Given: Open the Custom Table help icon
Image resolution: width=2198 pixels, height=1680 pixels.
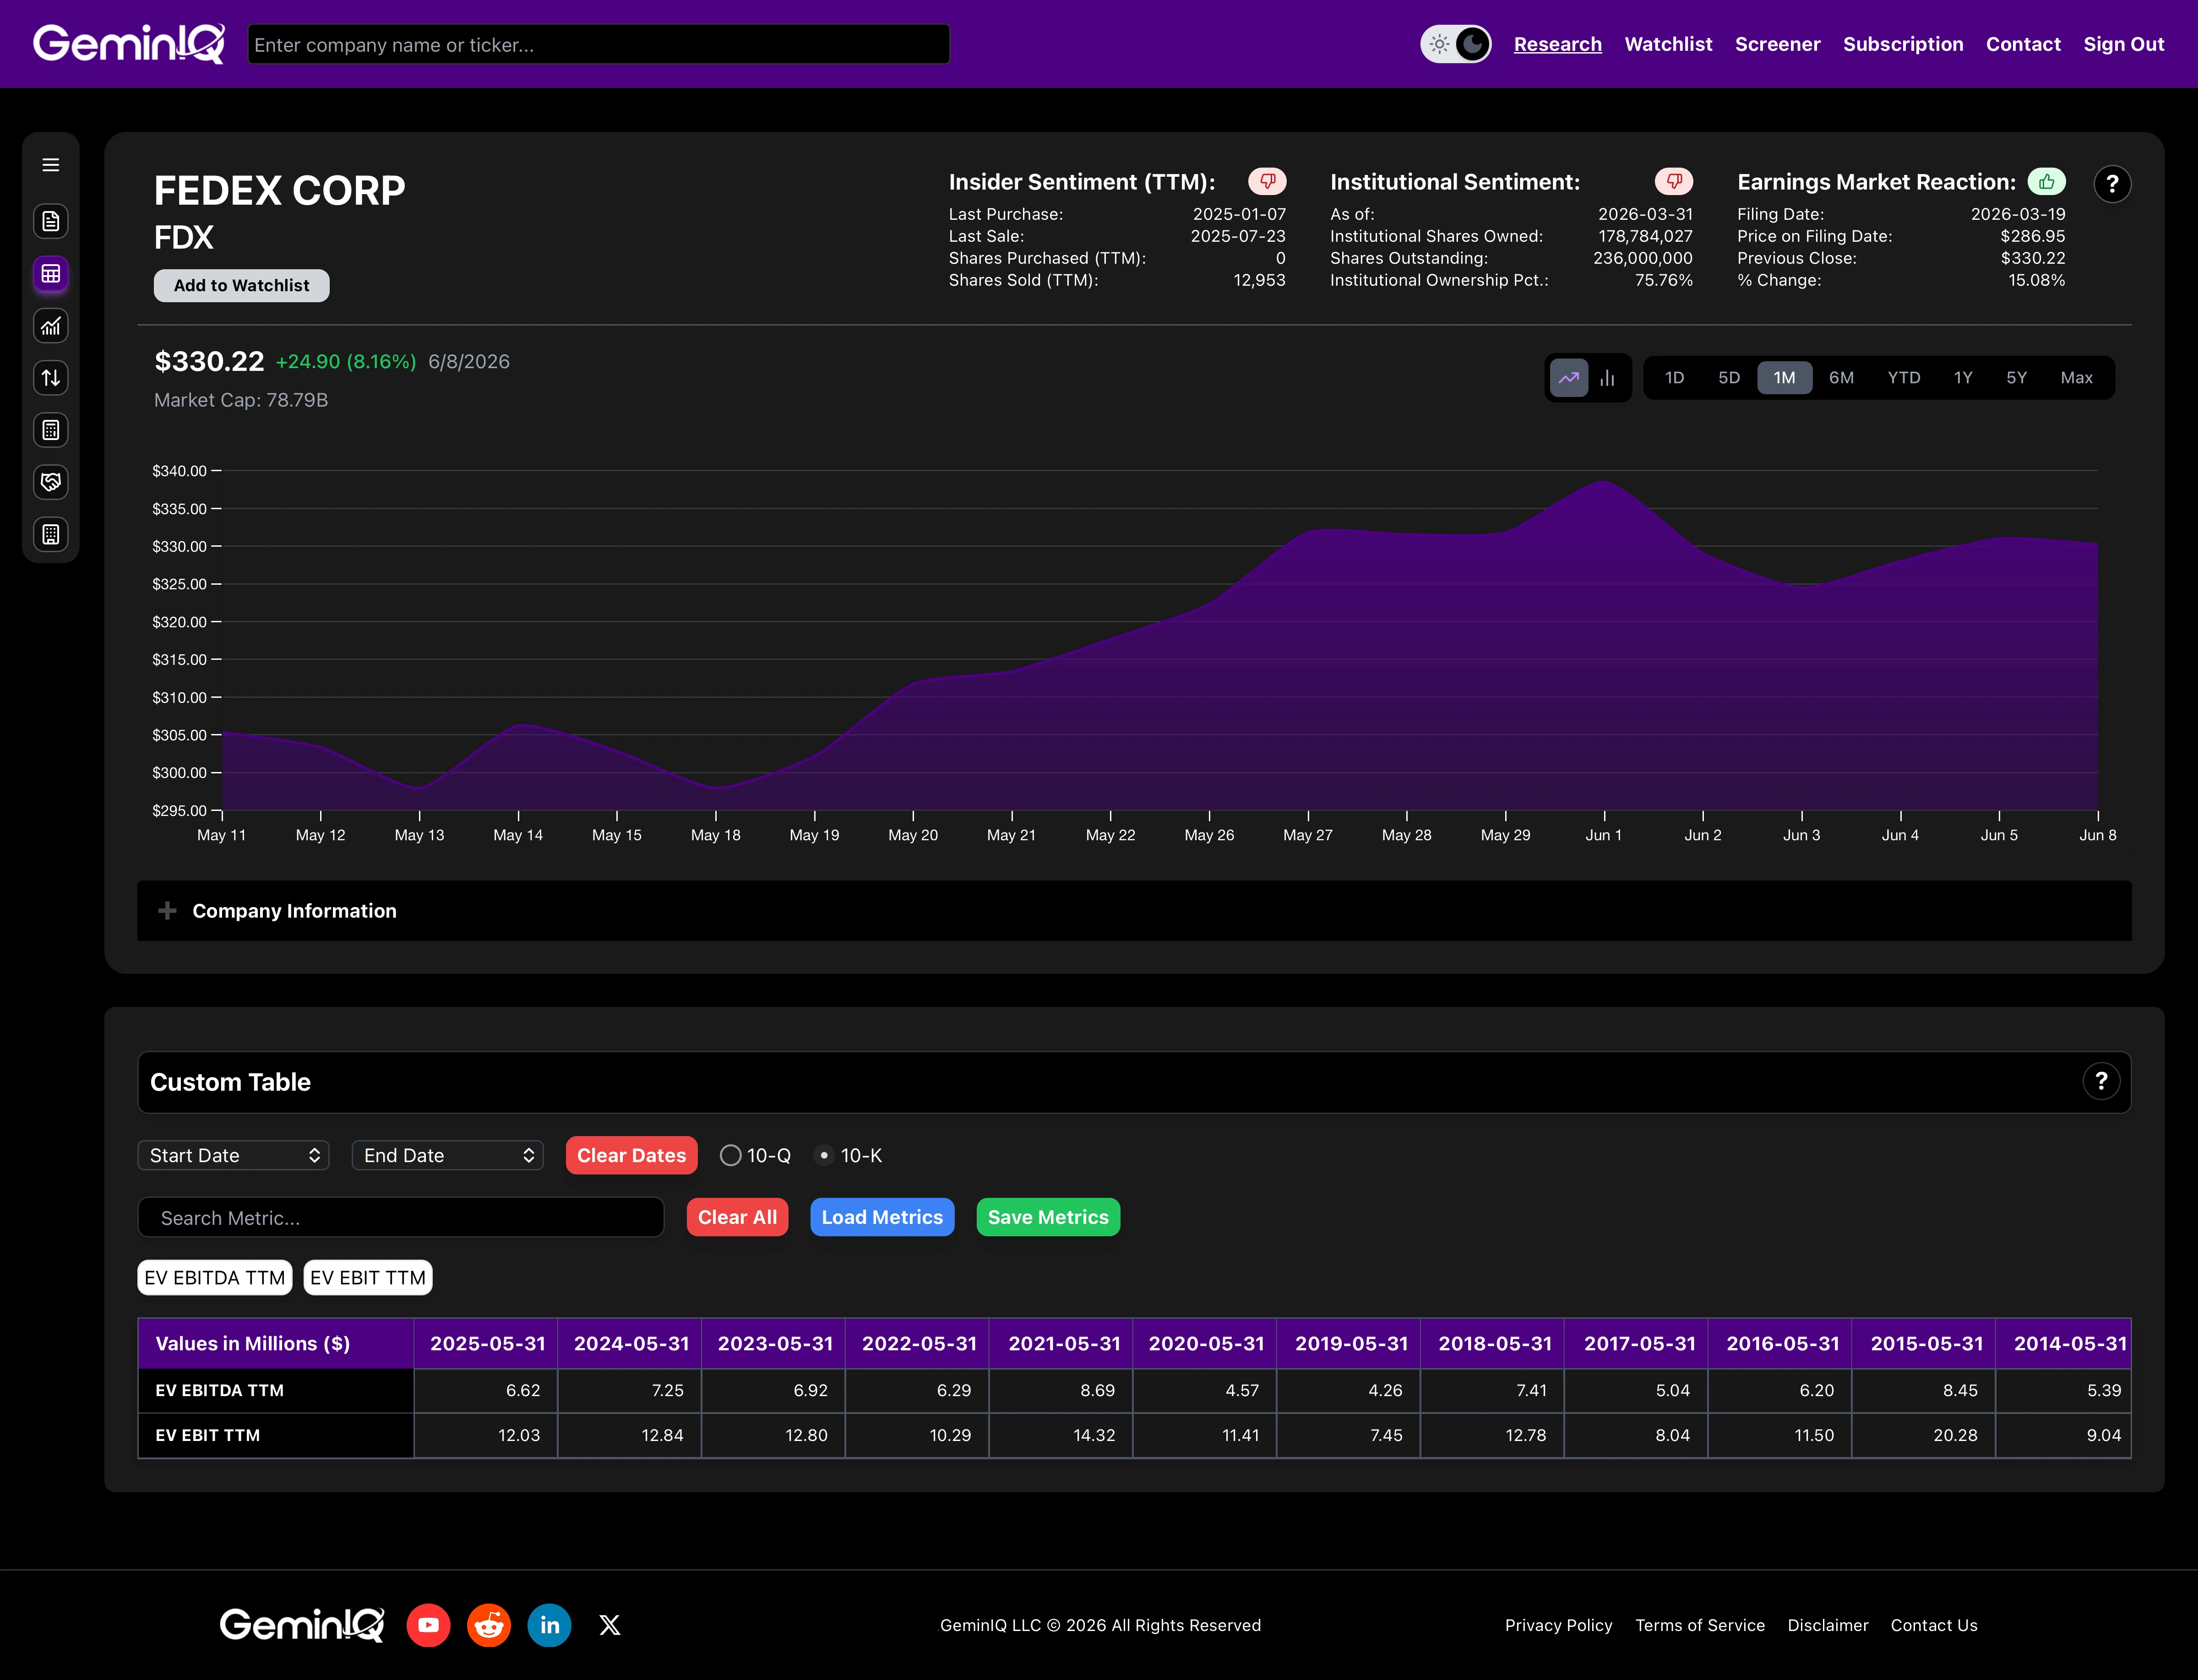Looking at the screenshot, I should [x=2101, y=1081].
